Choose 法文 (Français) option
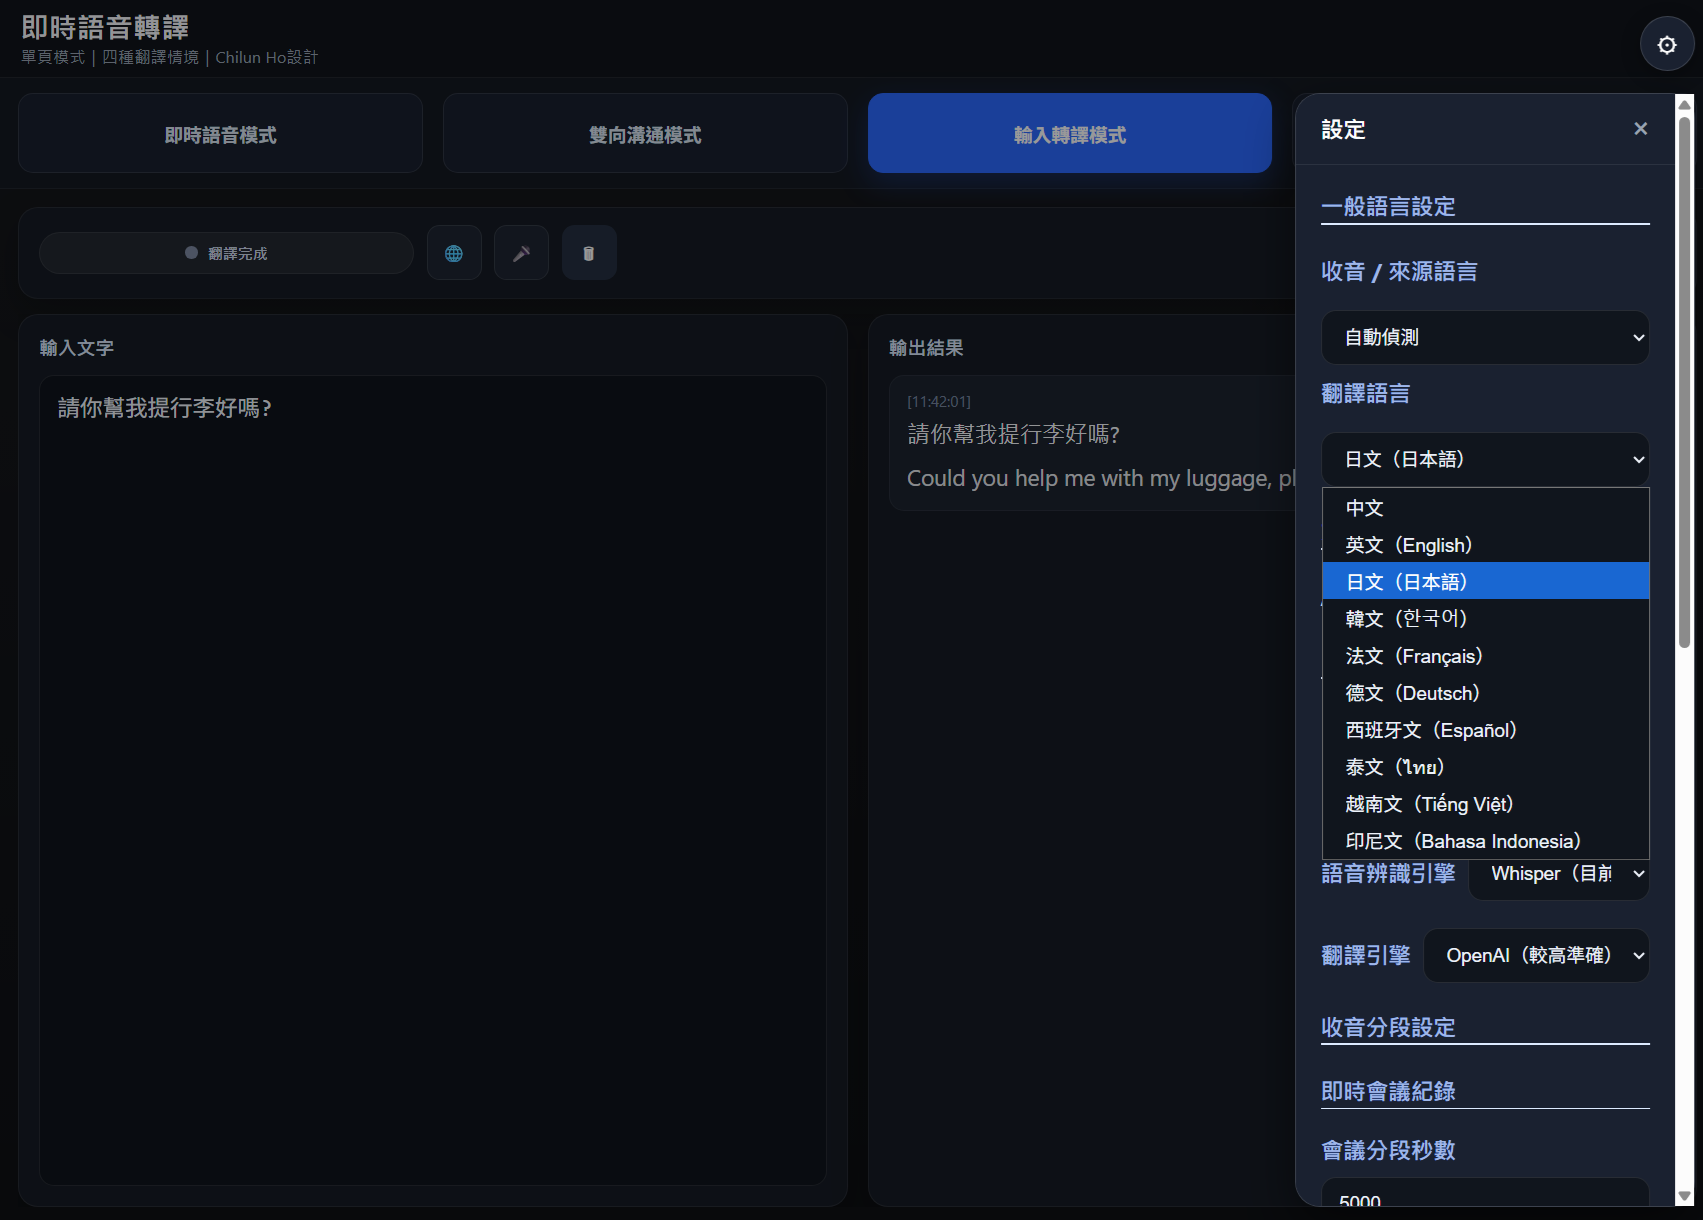The height and width of the screenshot is (1220, 1703). 1485,656
